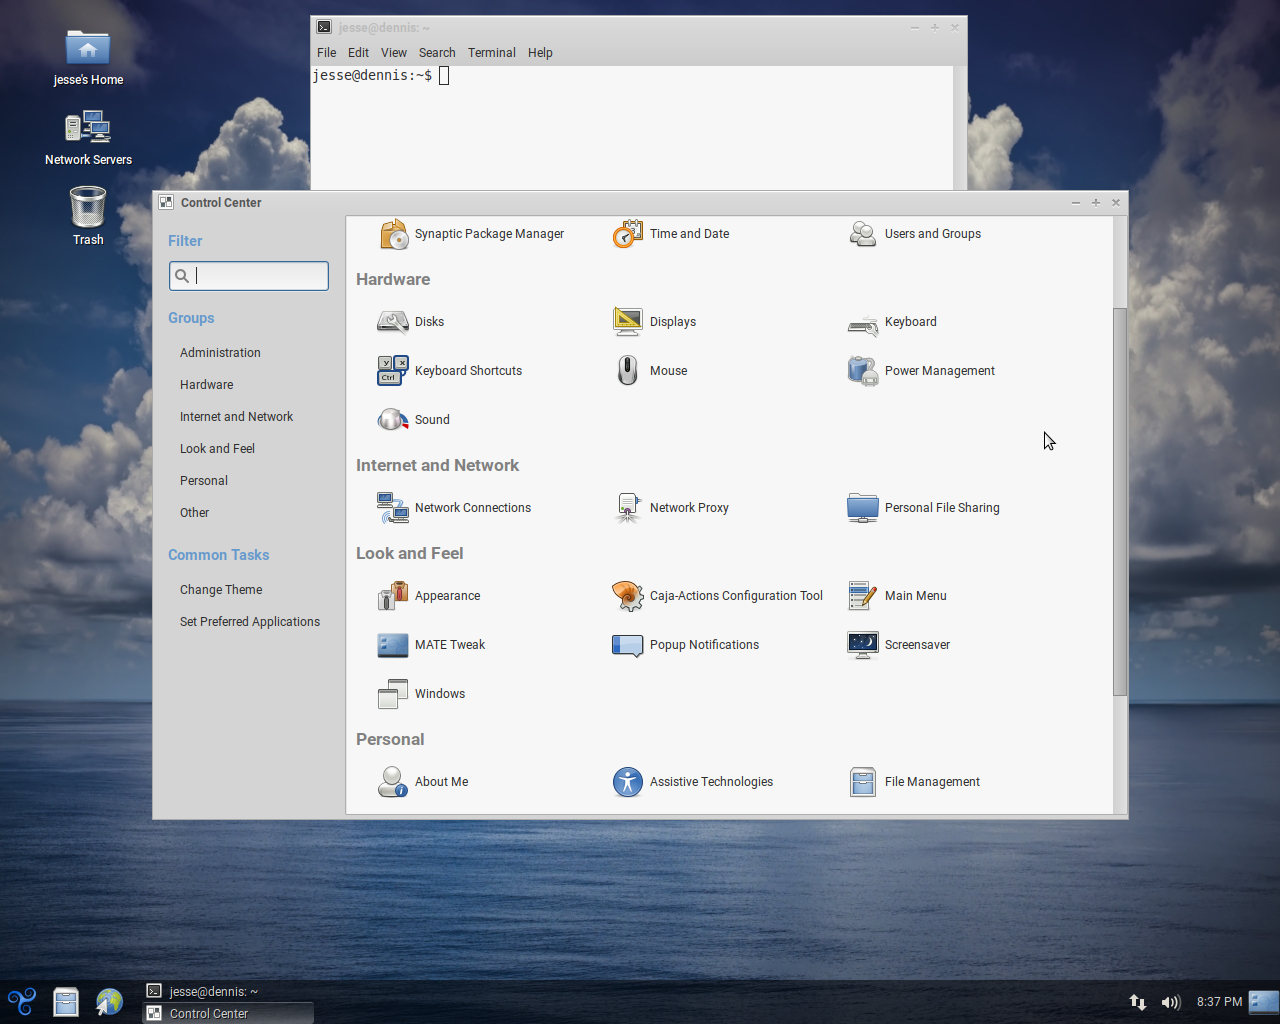Open File Management preferences icon

863,782
